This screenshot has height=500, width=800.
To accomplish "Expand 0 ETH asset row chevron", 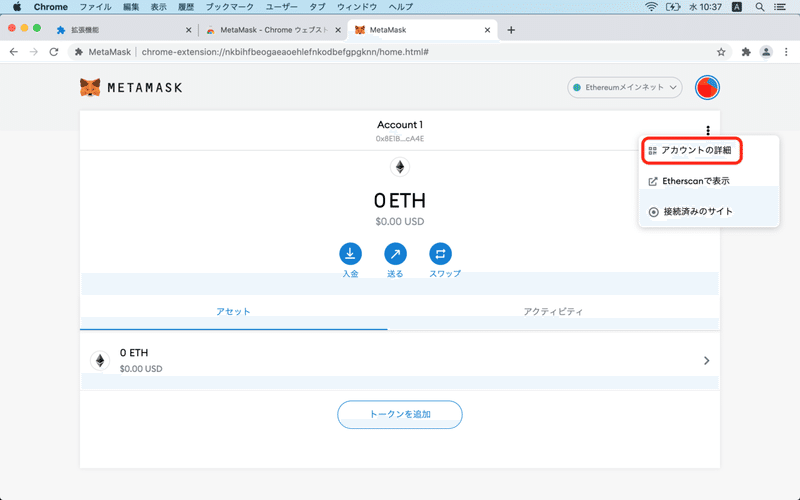I will (x=707, y=361).
